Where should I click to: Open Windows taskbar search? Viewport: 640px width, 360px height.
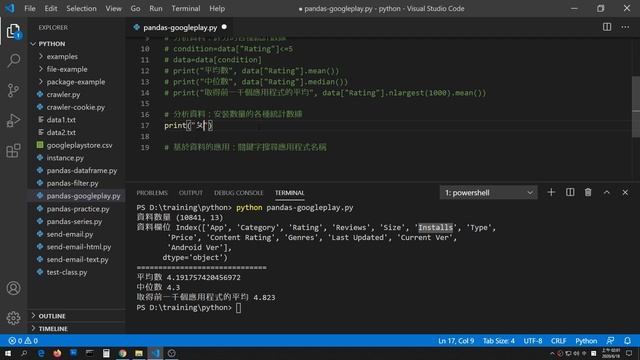click(x=24, y=353)
